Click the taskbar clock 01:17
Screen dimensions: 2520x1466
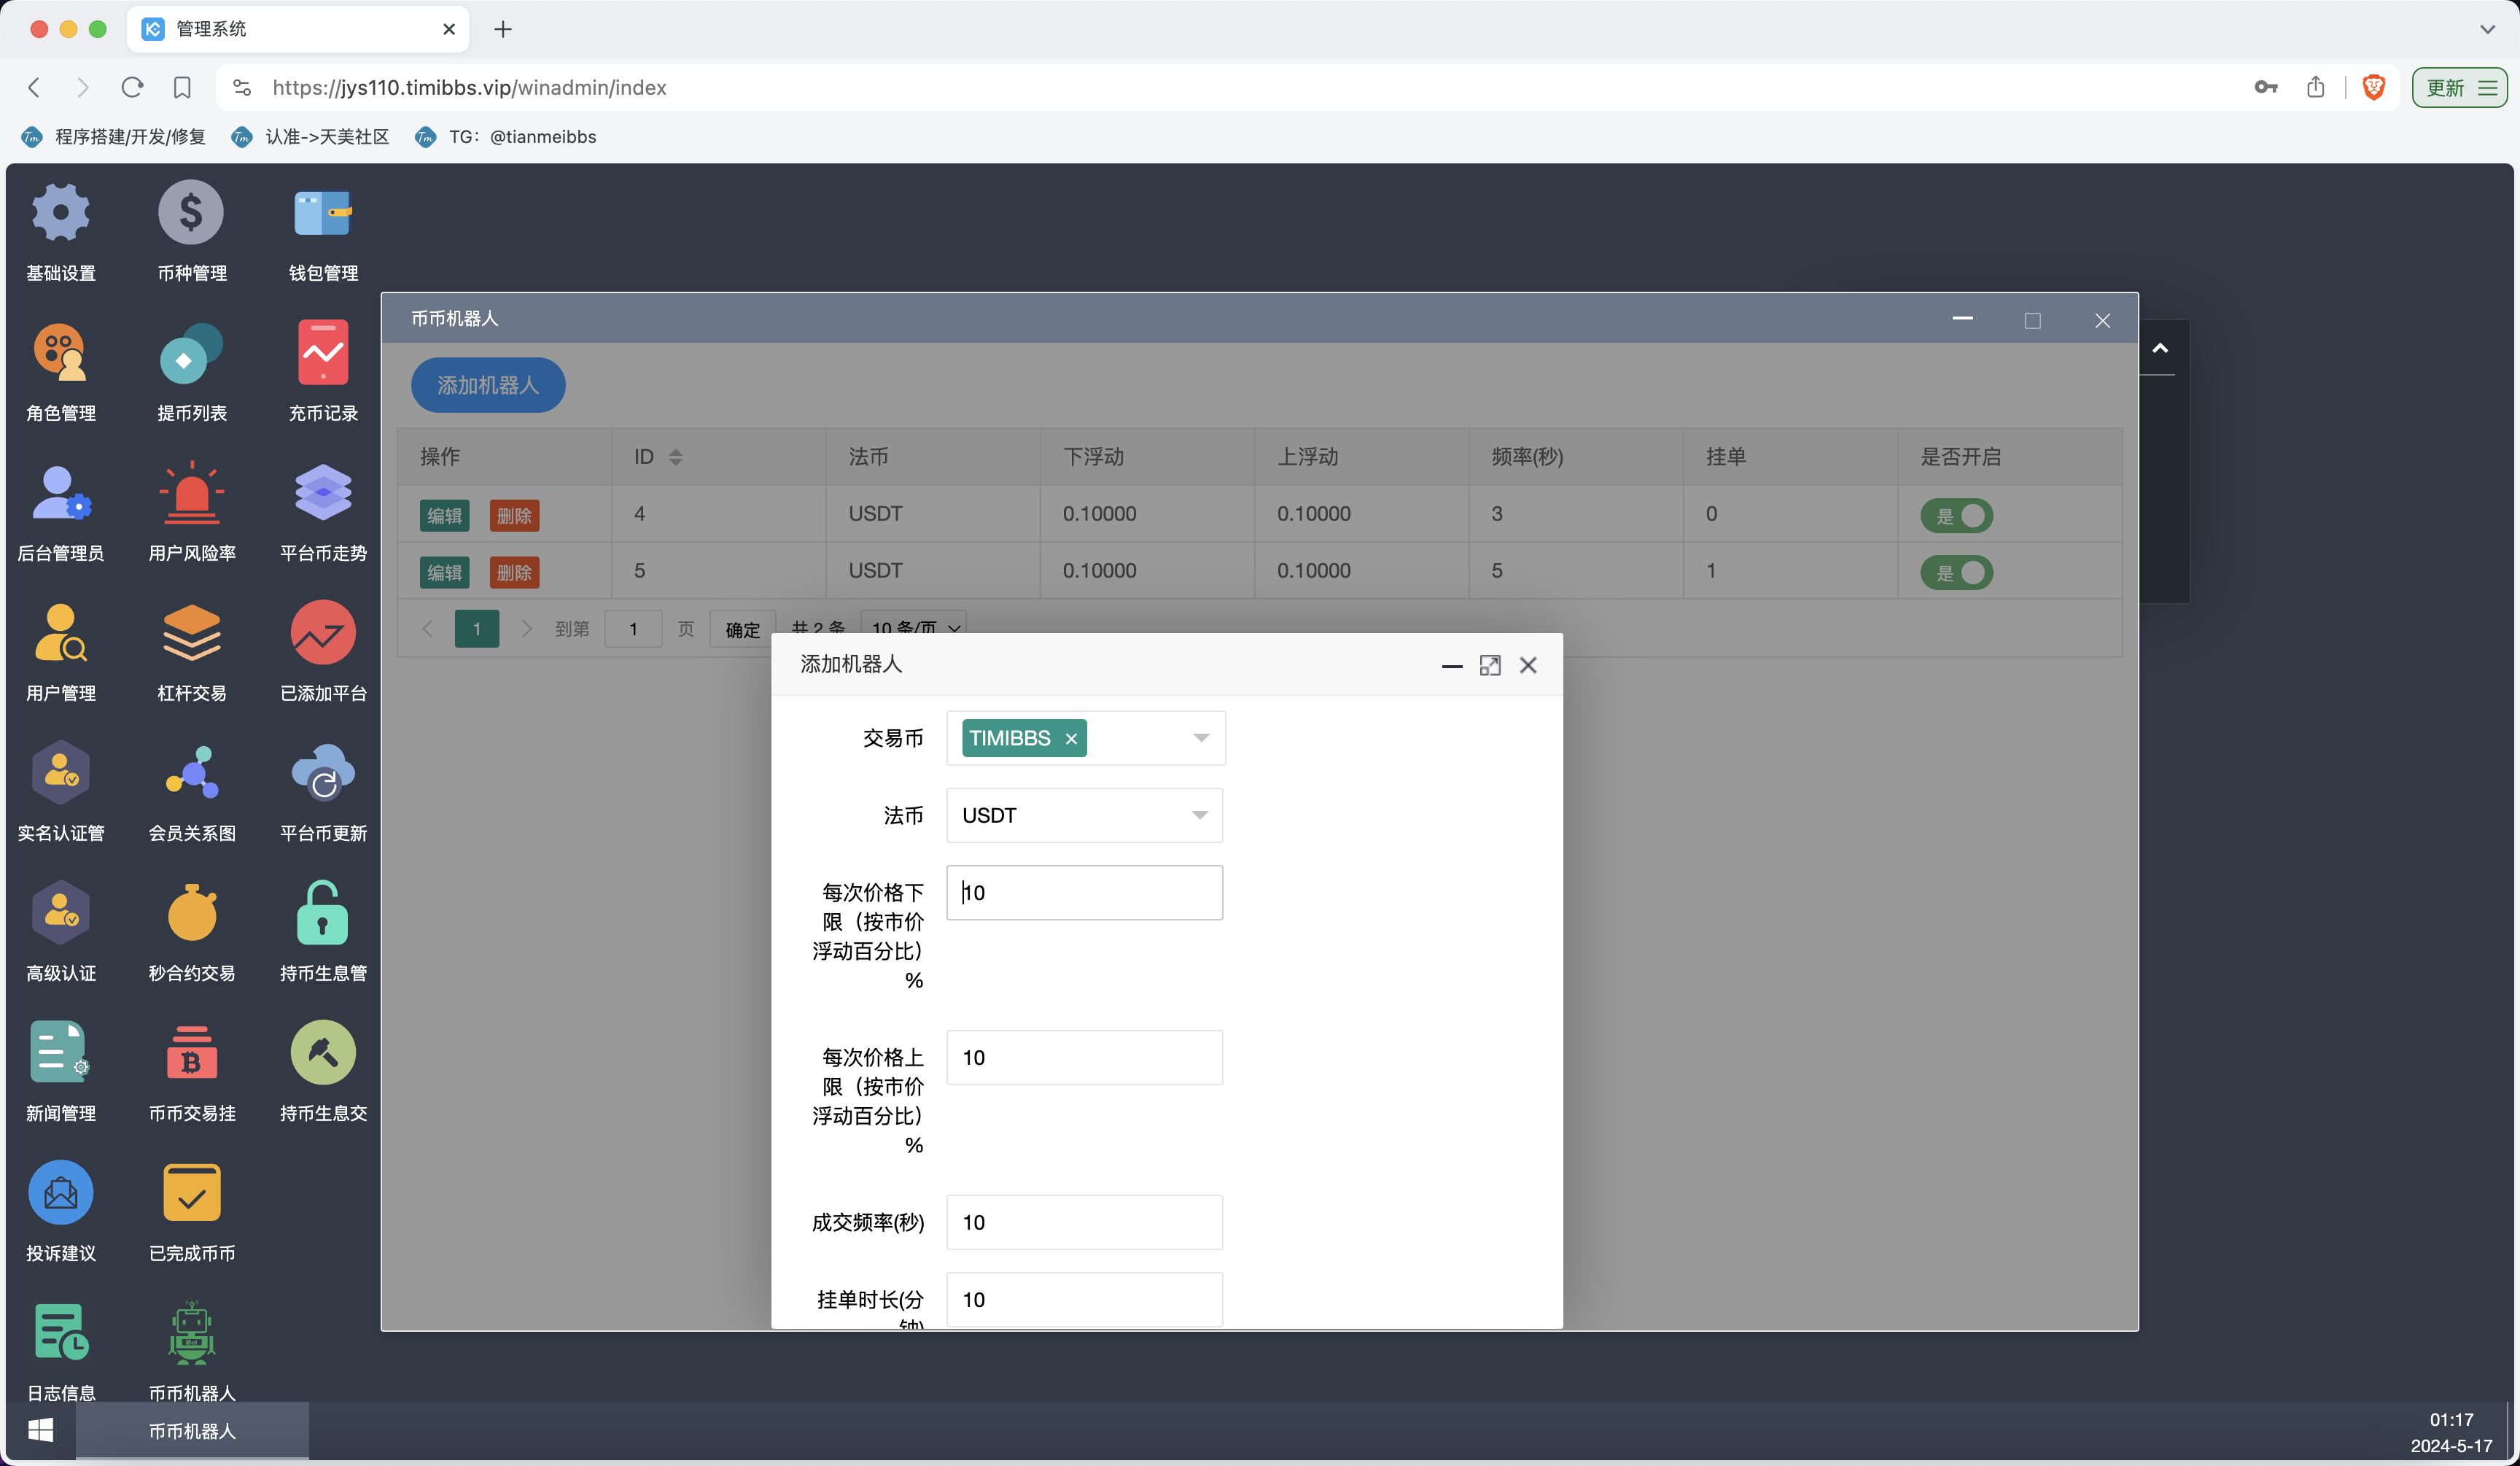click(x=2452, y=1419)
